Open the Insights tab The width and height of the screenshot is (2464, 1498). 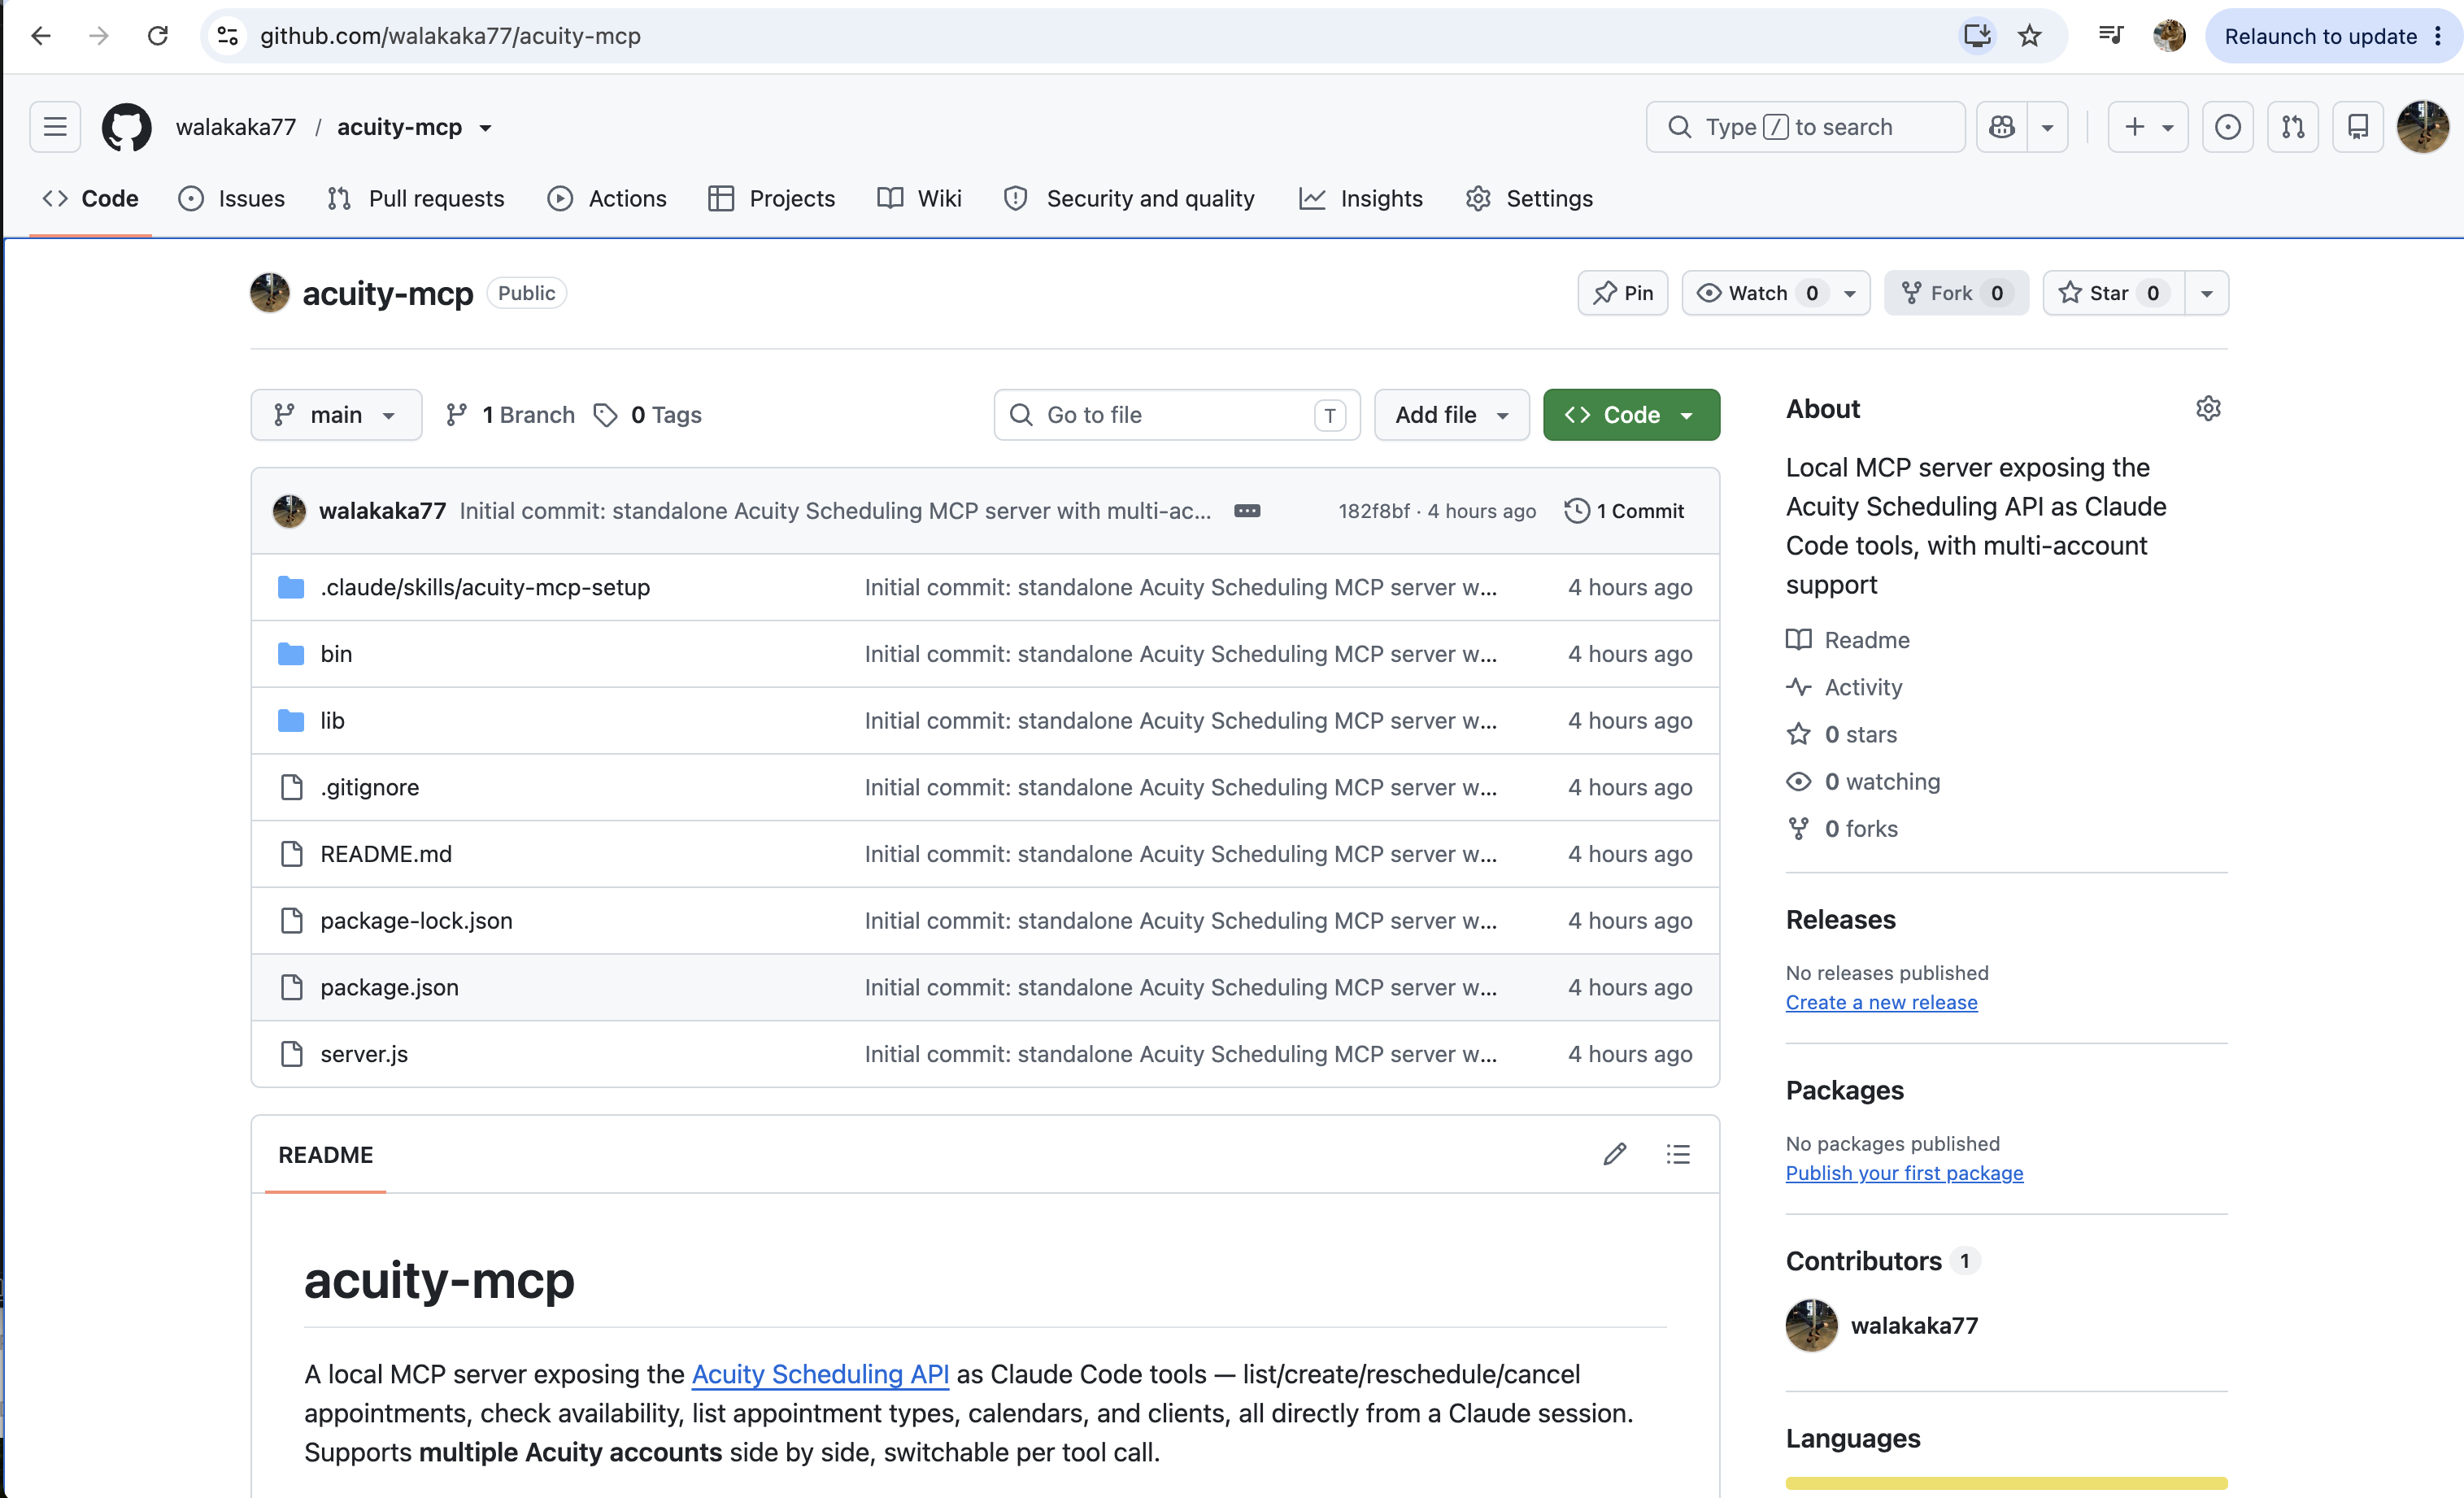1361,199
